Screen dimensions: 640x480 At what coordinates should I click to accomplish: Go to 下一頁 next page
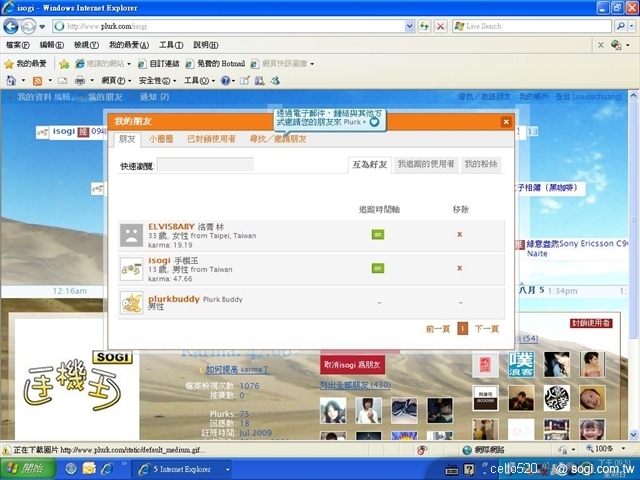(x=487, y=329)
